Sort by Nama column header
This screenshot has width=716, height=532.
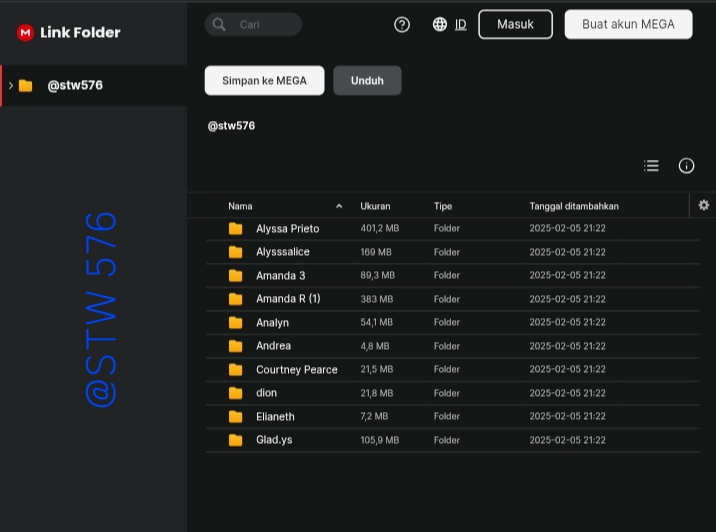click(x=240, y=206)
